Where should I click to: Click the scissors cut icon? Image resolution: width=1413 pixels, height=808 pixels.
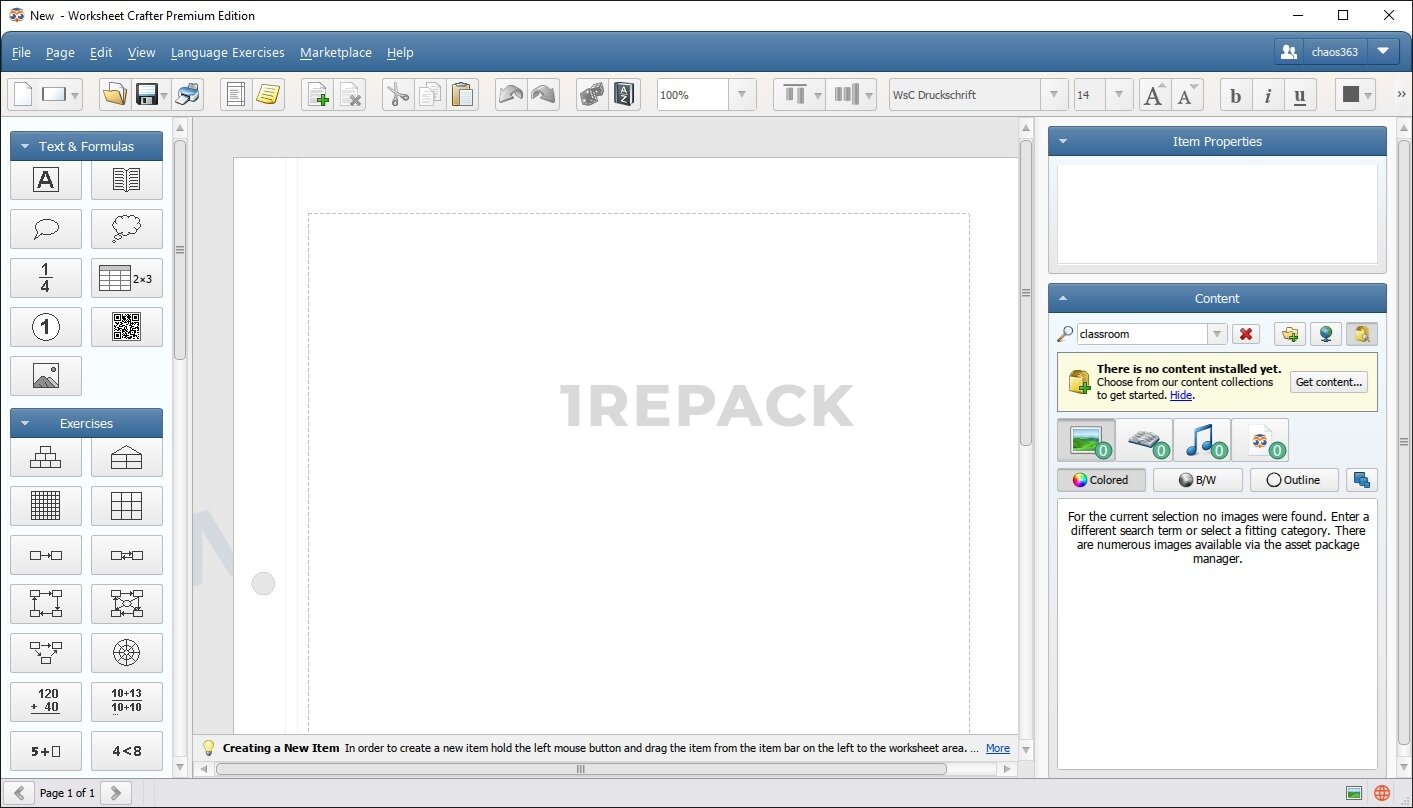[x=398, y=95]
